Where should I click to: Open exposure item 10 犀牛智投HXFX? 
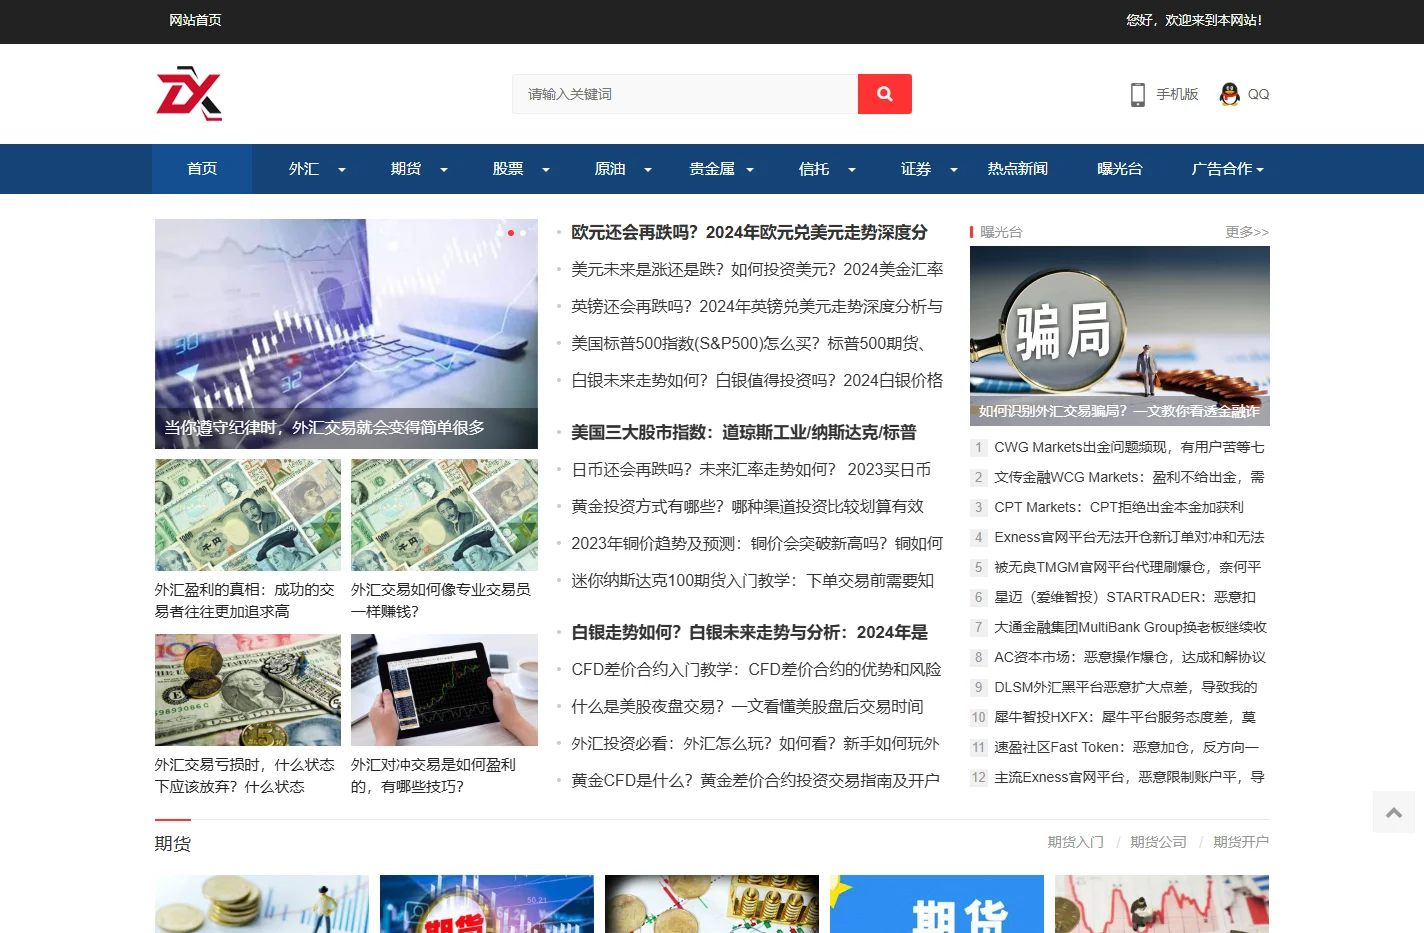click(x=1125, y=717)
